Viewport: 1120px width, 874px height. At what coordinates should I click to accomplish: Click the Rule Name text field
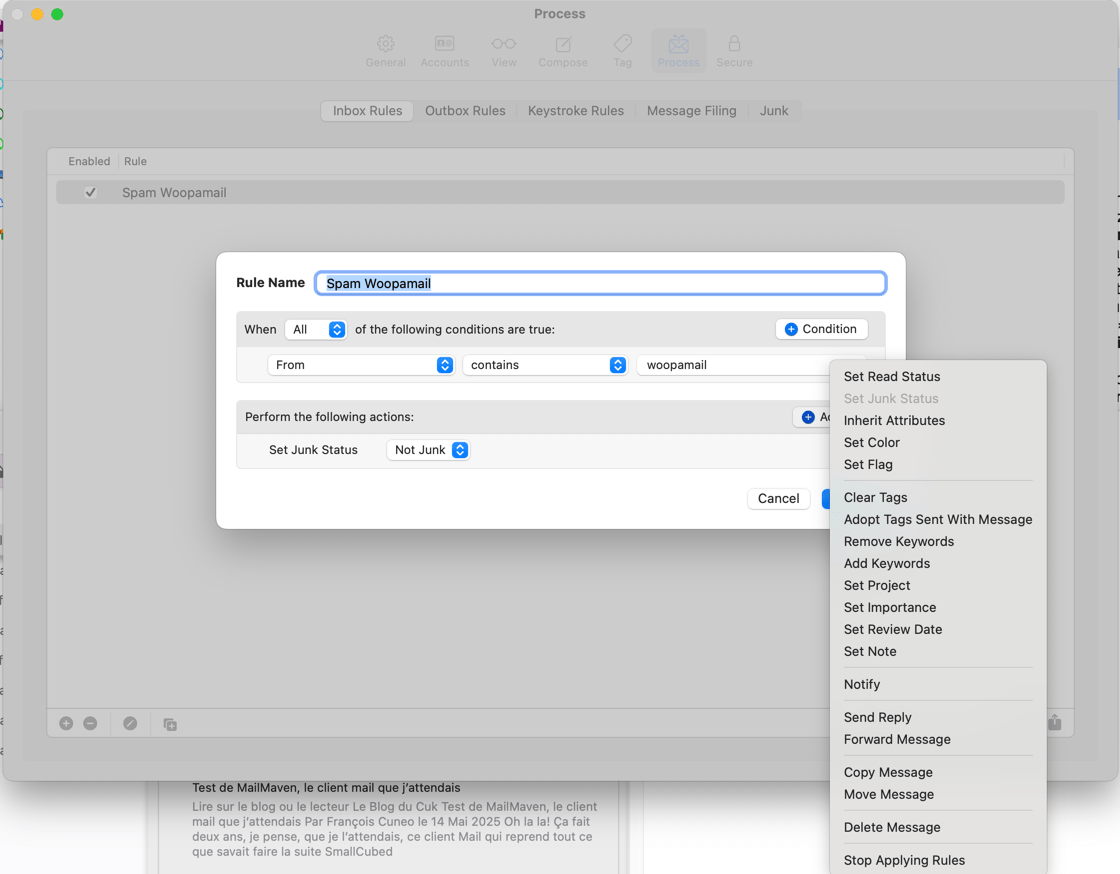(x=601, y=283)
